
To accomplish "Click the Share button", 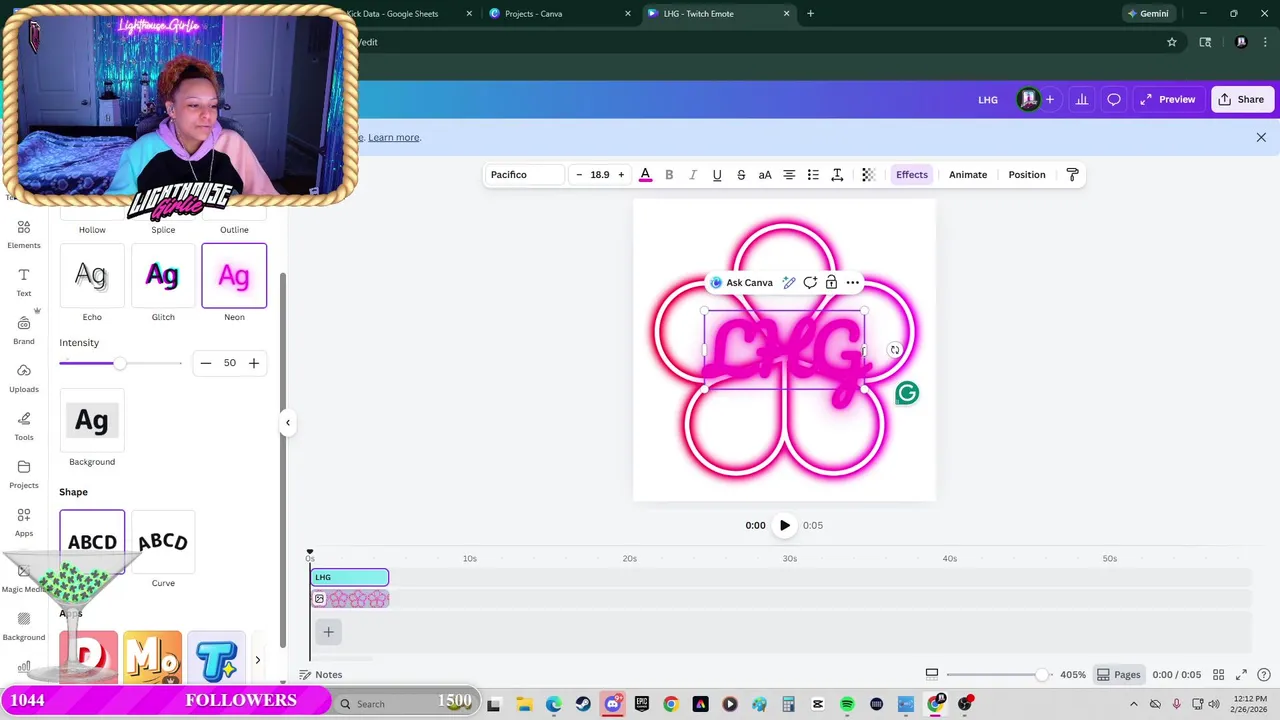I will 1241,100.
